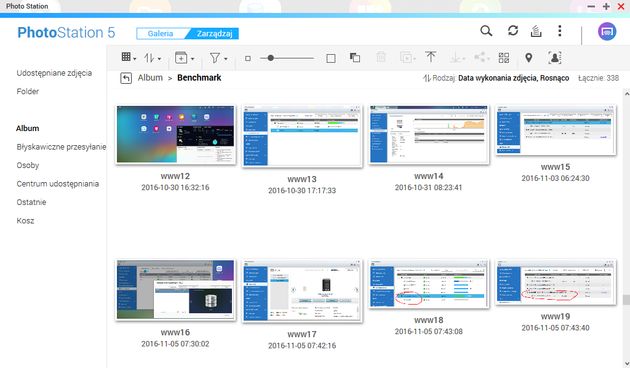The height and width of the screenshot is (368, 630).
Task: Click the file name www17
Action: tap(302, 334)
